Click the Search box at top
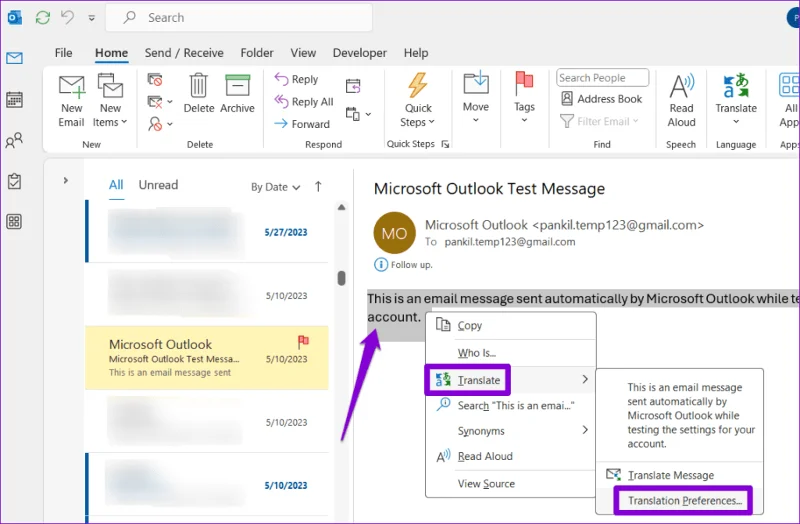Screen dimensions: 800x524 tap(239, 18)
